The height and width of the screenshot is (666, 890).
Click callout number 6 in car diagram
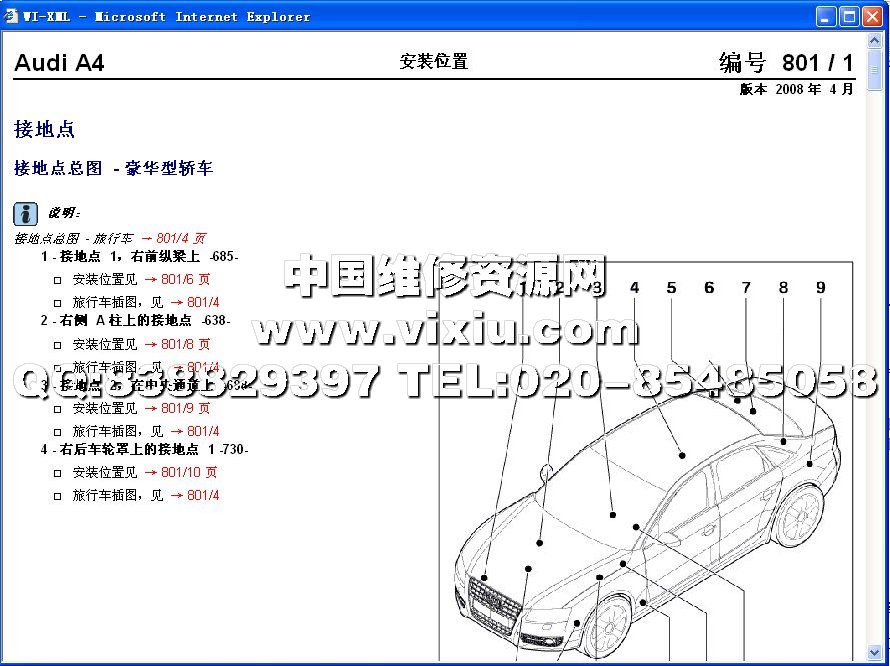pos(709,288)
